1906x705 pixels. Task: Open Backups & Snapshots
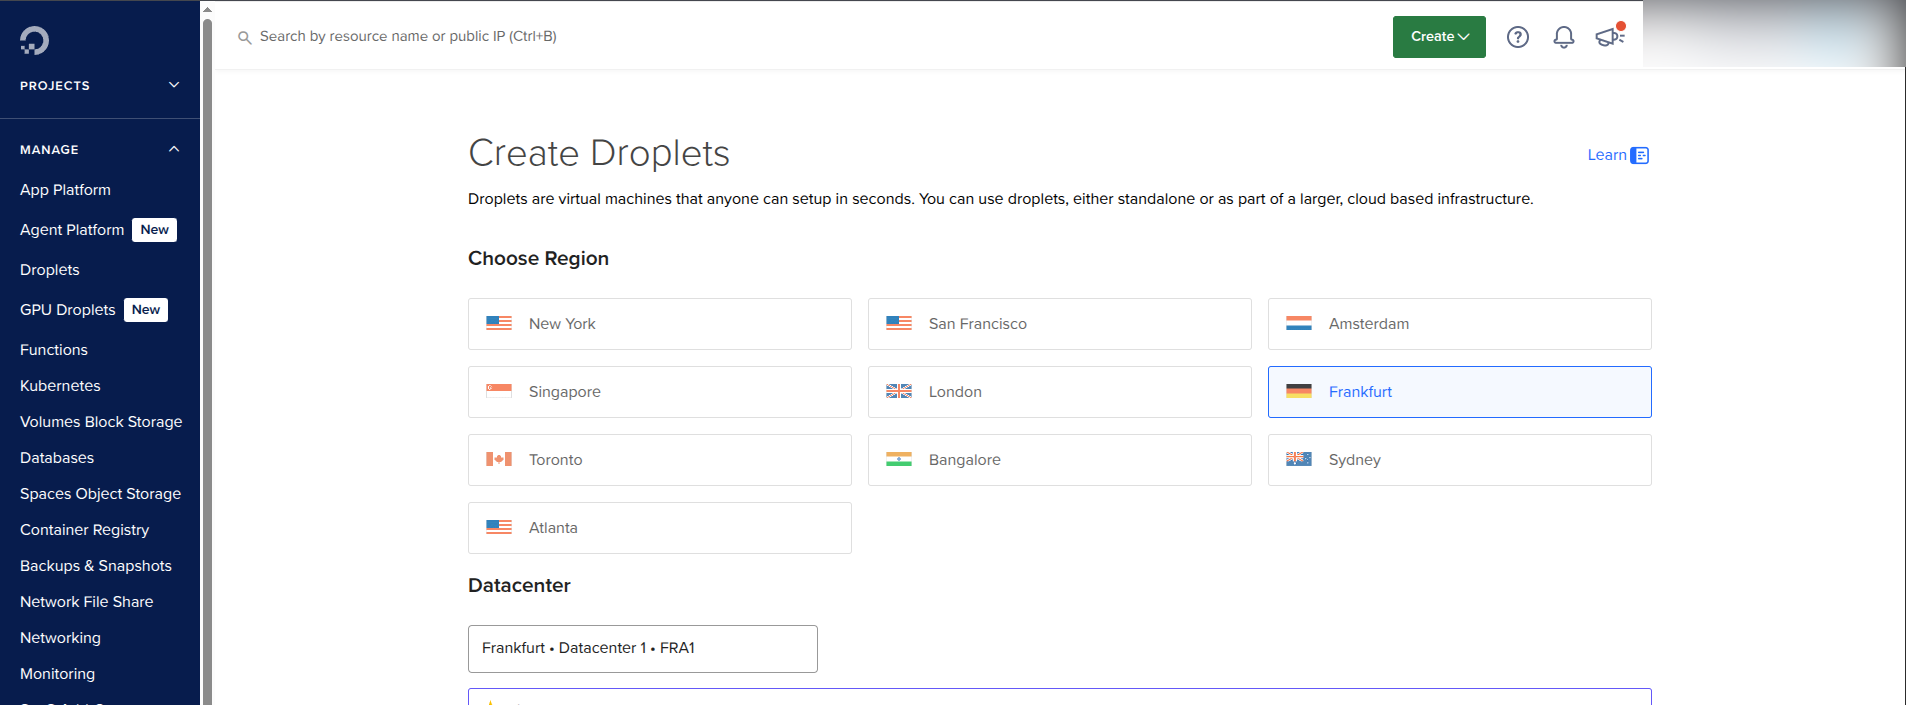(x=96, y=566)
